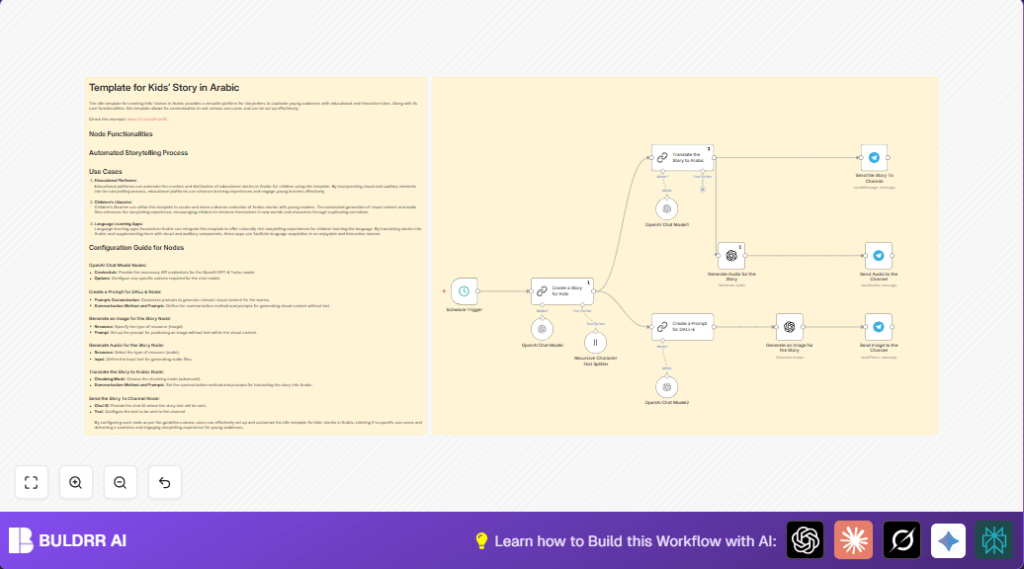Click the lightbulb icon in footer banner
1024x569 pixels.
tap(481, 540)
